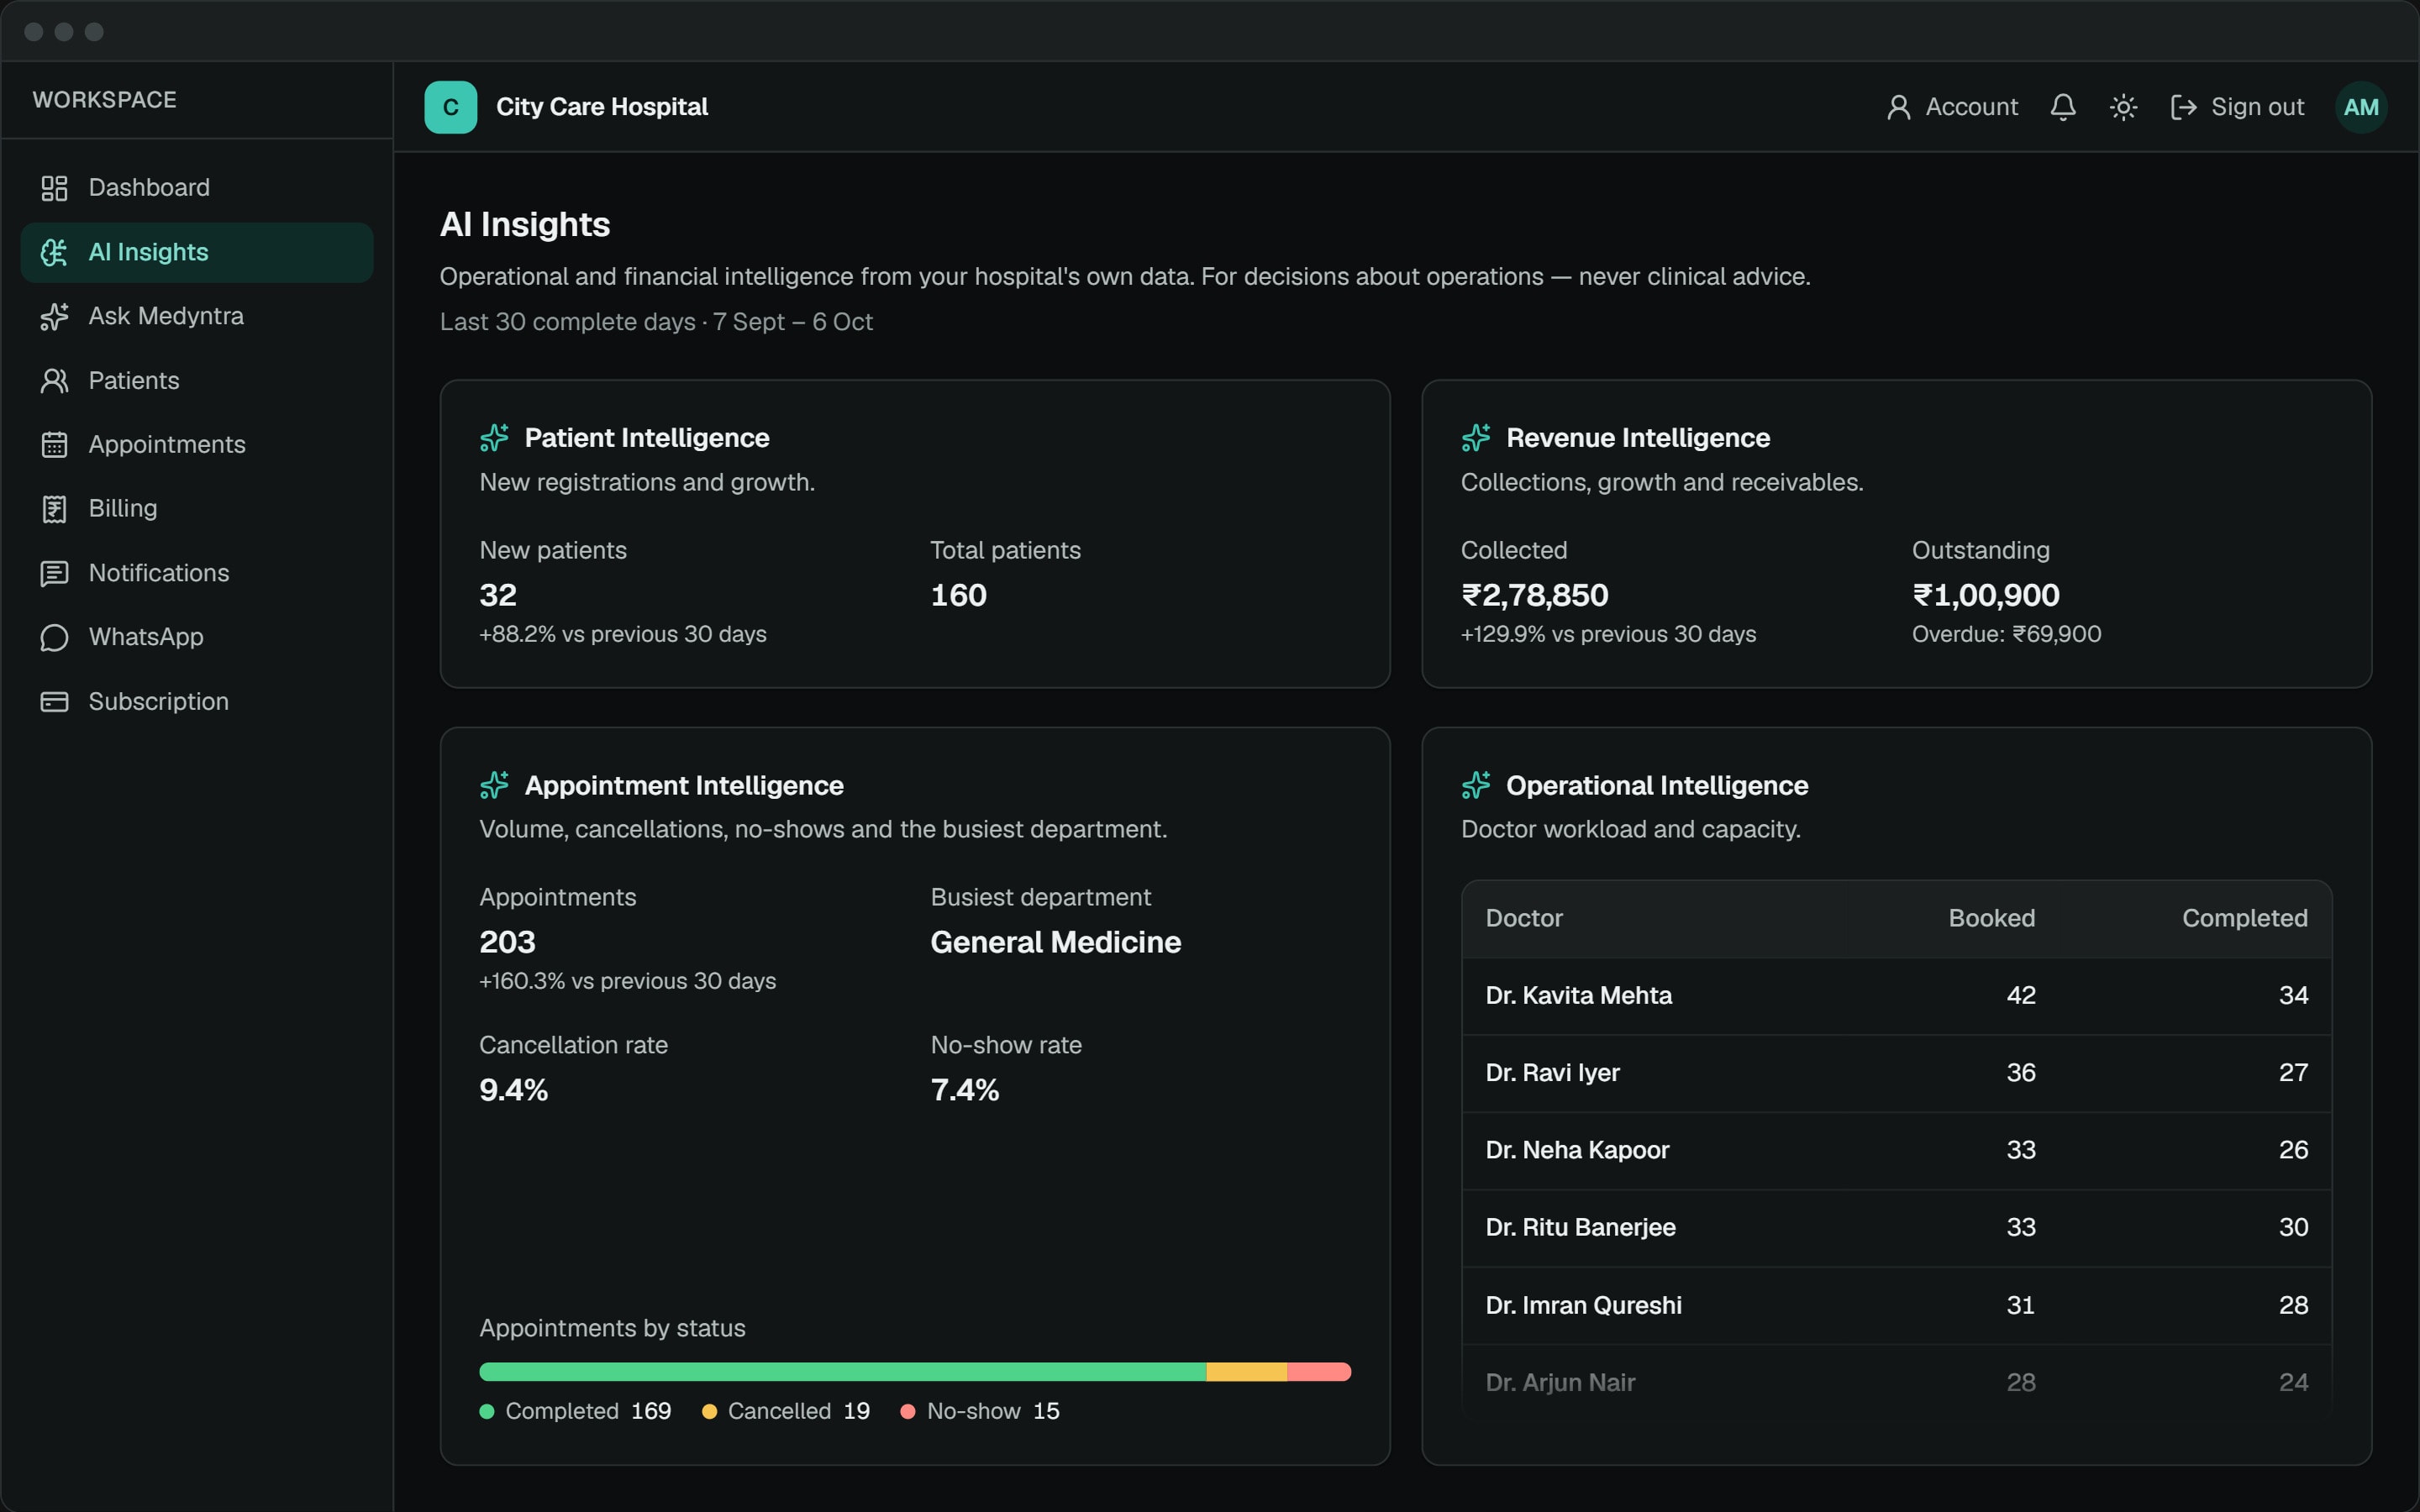Navigate to the Billing section
Screen dimensions: 2420x1512
[197, 509]
